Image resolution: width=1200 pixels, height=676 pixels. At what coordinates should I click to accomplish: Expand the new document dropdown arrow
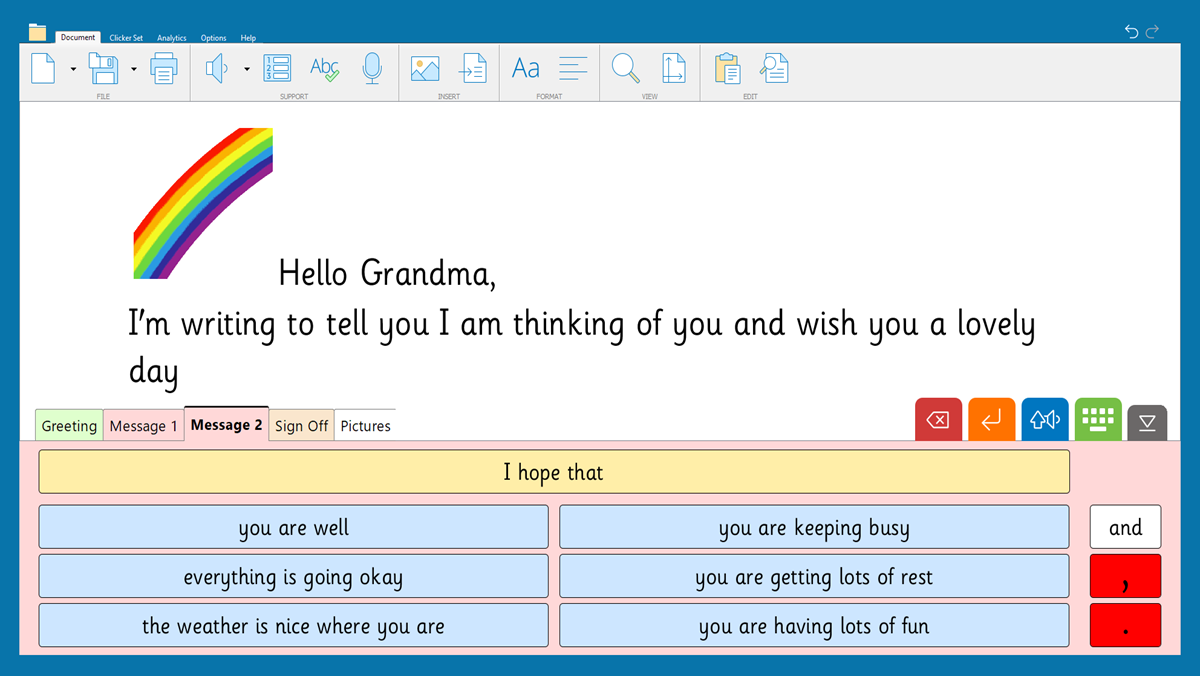click(x=73, y=69)
